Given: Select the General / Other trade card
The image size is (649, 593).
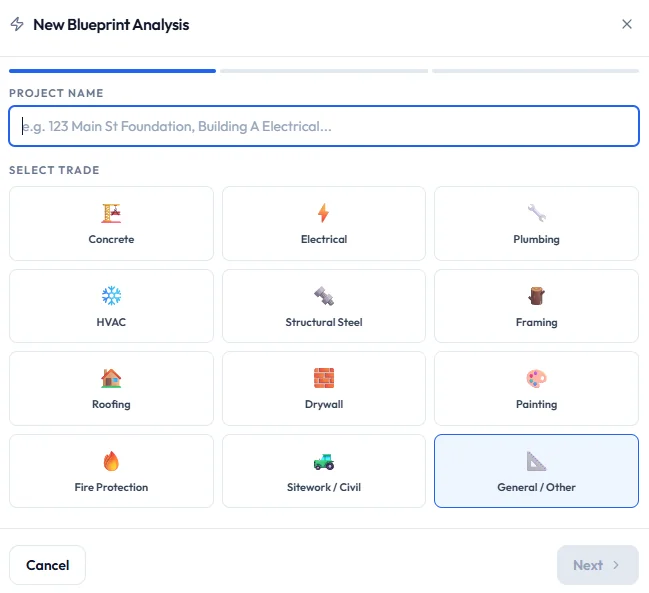Looking at the screenshot, I should (536, 471).
